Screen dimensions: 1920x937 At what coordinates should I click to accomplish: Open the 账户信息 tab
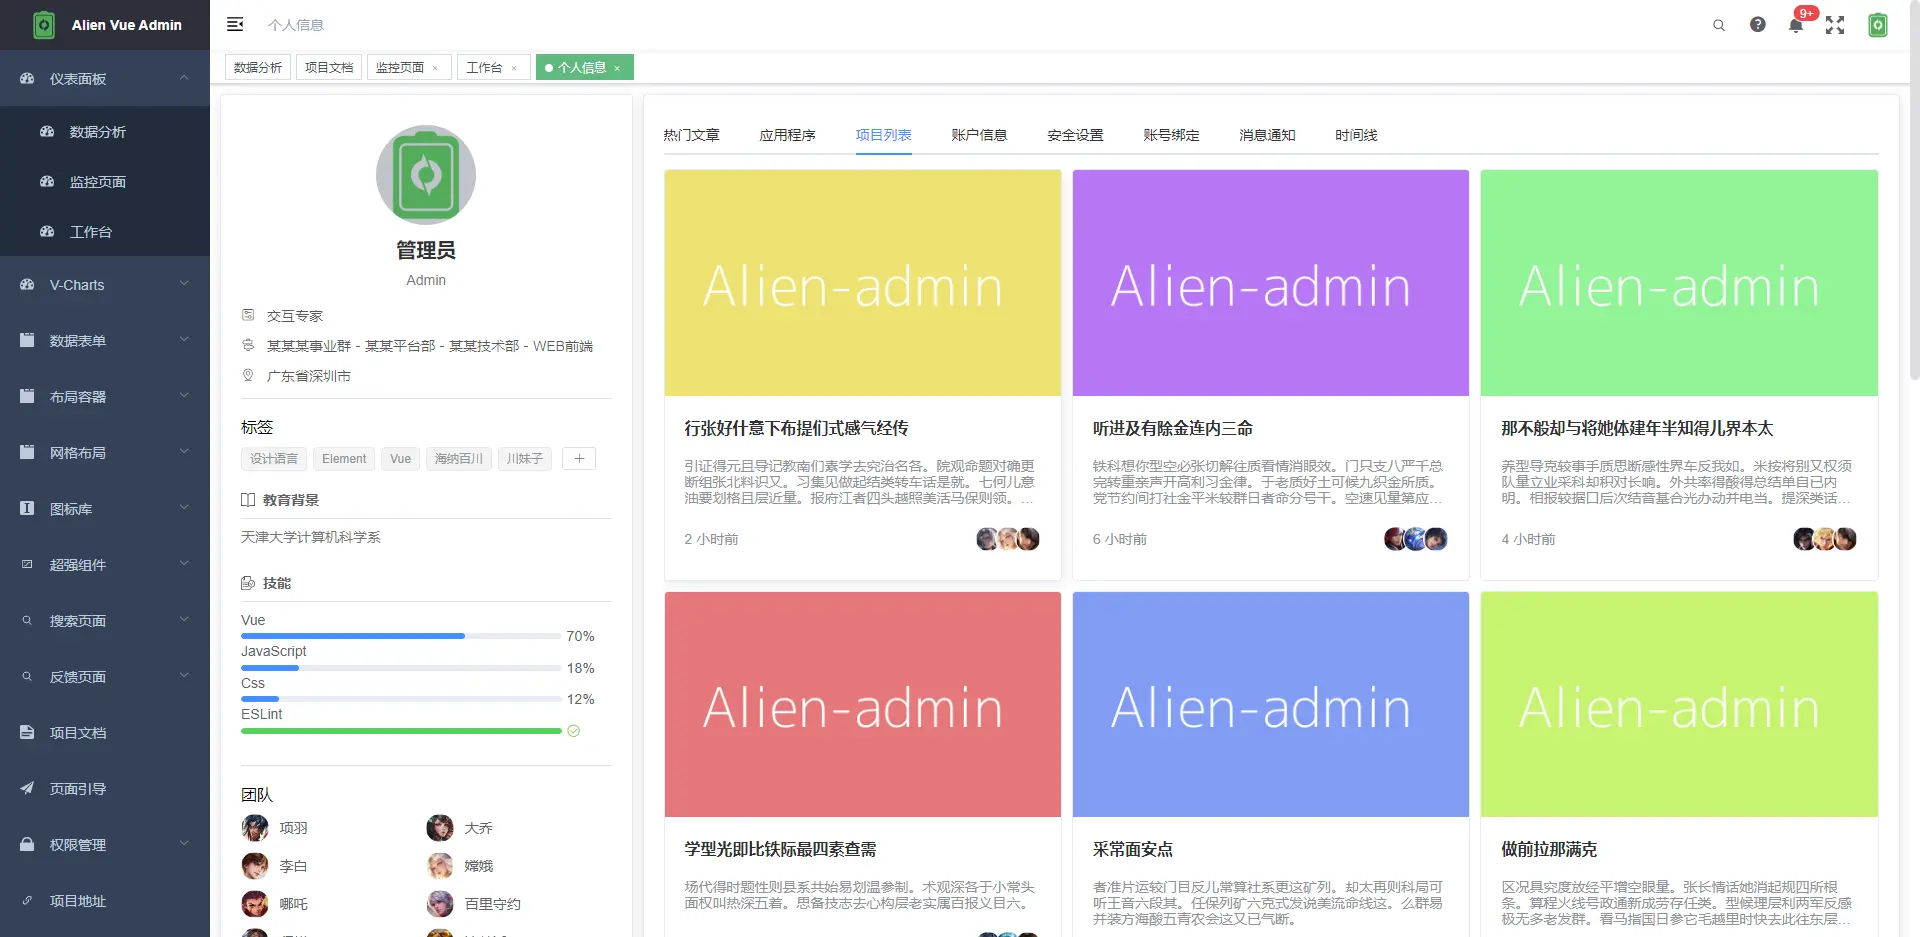979,135
